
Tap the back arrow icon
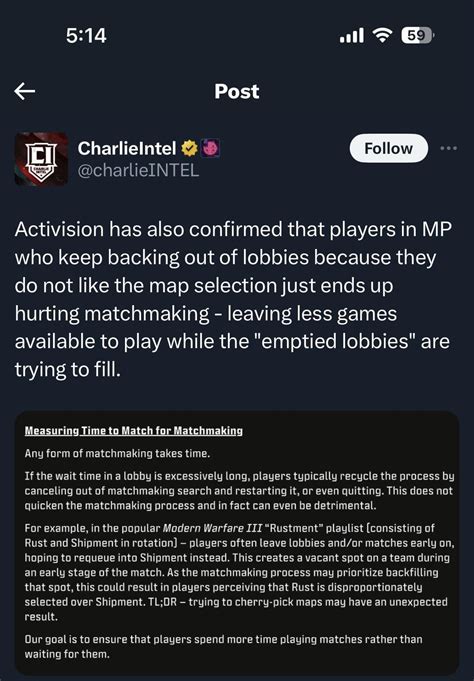point(24,91)
